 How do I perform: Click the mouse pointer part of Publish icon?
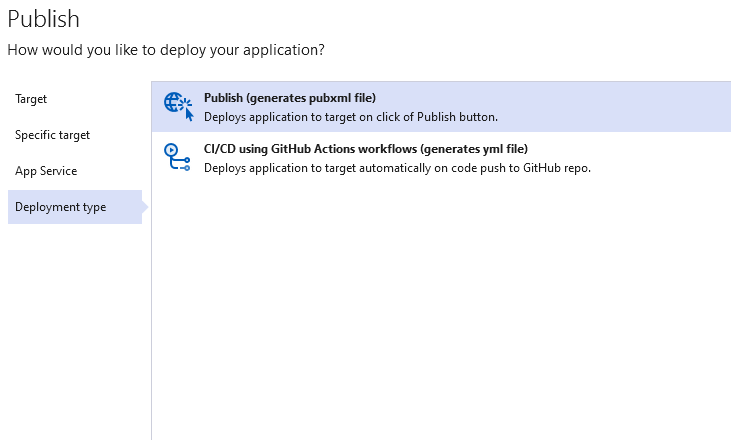pyautogui.click(x=189, y=115)
